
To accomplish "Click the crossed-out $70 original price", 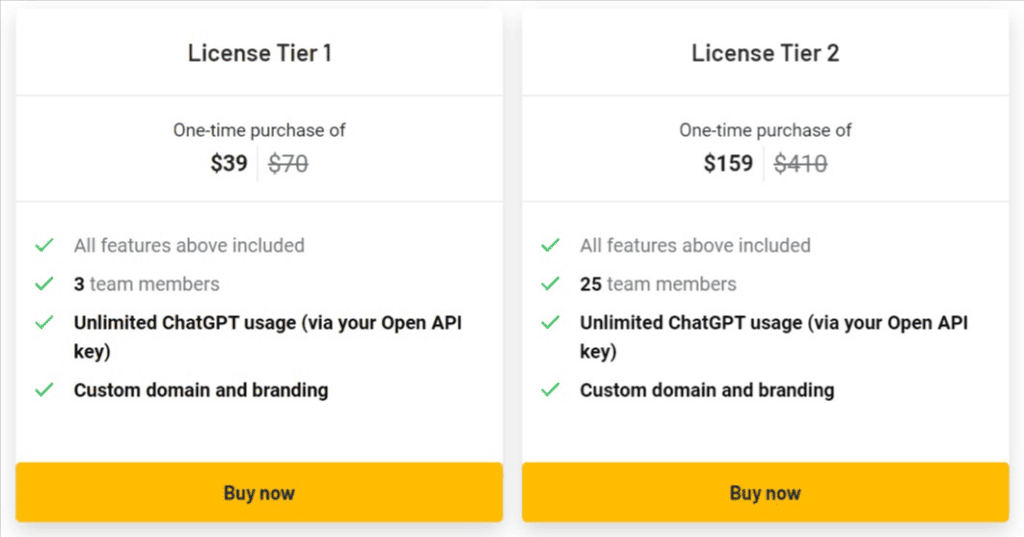I will click(289, 163).
